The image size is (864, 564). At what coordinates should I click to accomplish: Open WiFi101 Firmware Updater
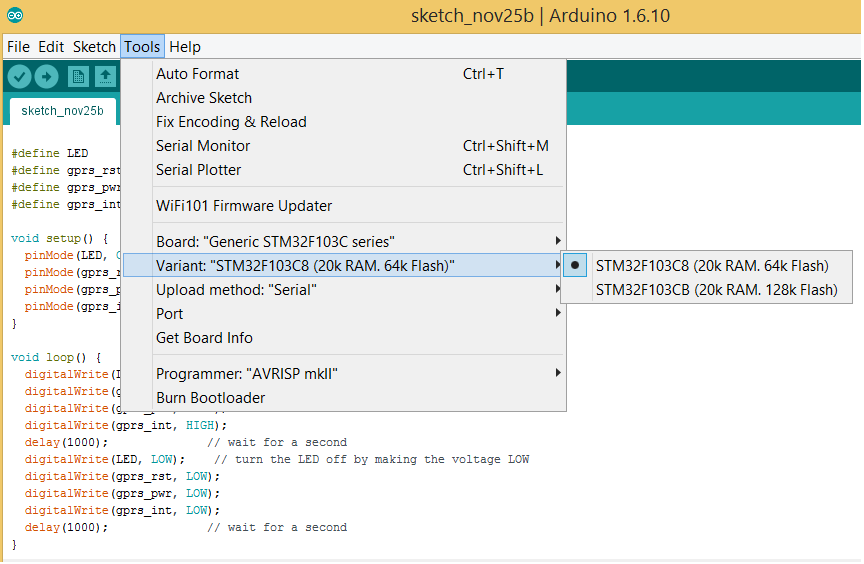[x=344, y=205]
